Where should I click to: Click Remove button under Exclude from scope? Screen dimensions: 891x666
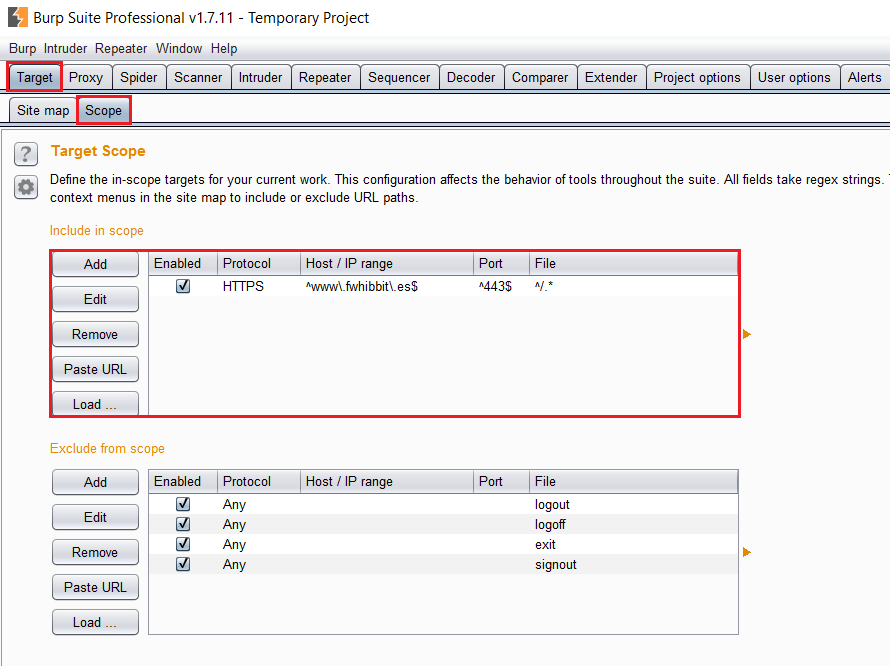[x=95, y=552]
